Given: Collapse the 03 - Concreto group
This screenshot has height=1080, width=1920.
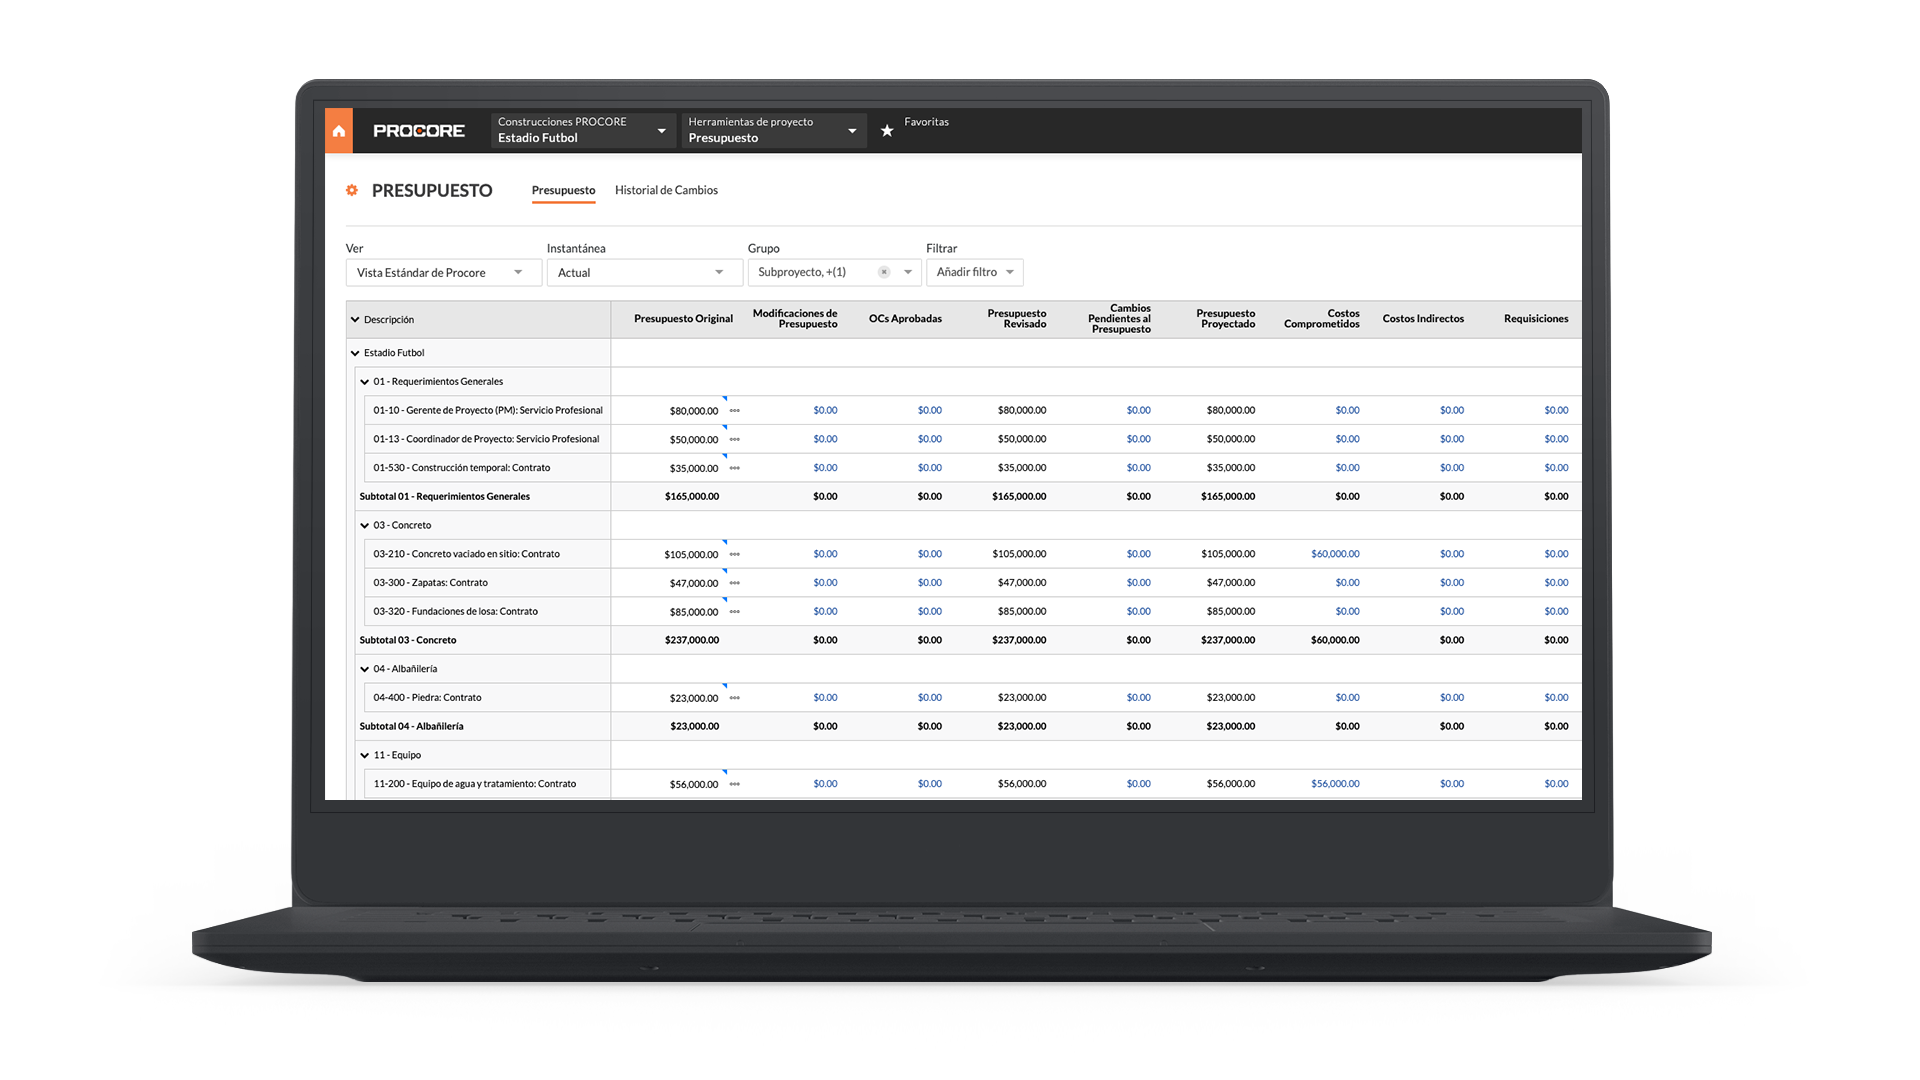Looking at the screenshot, I should (x=365, y=525).
